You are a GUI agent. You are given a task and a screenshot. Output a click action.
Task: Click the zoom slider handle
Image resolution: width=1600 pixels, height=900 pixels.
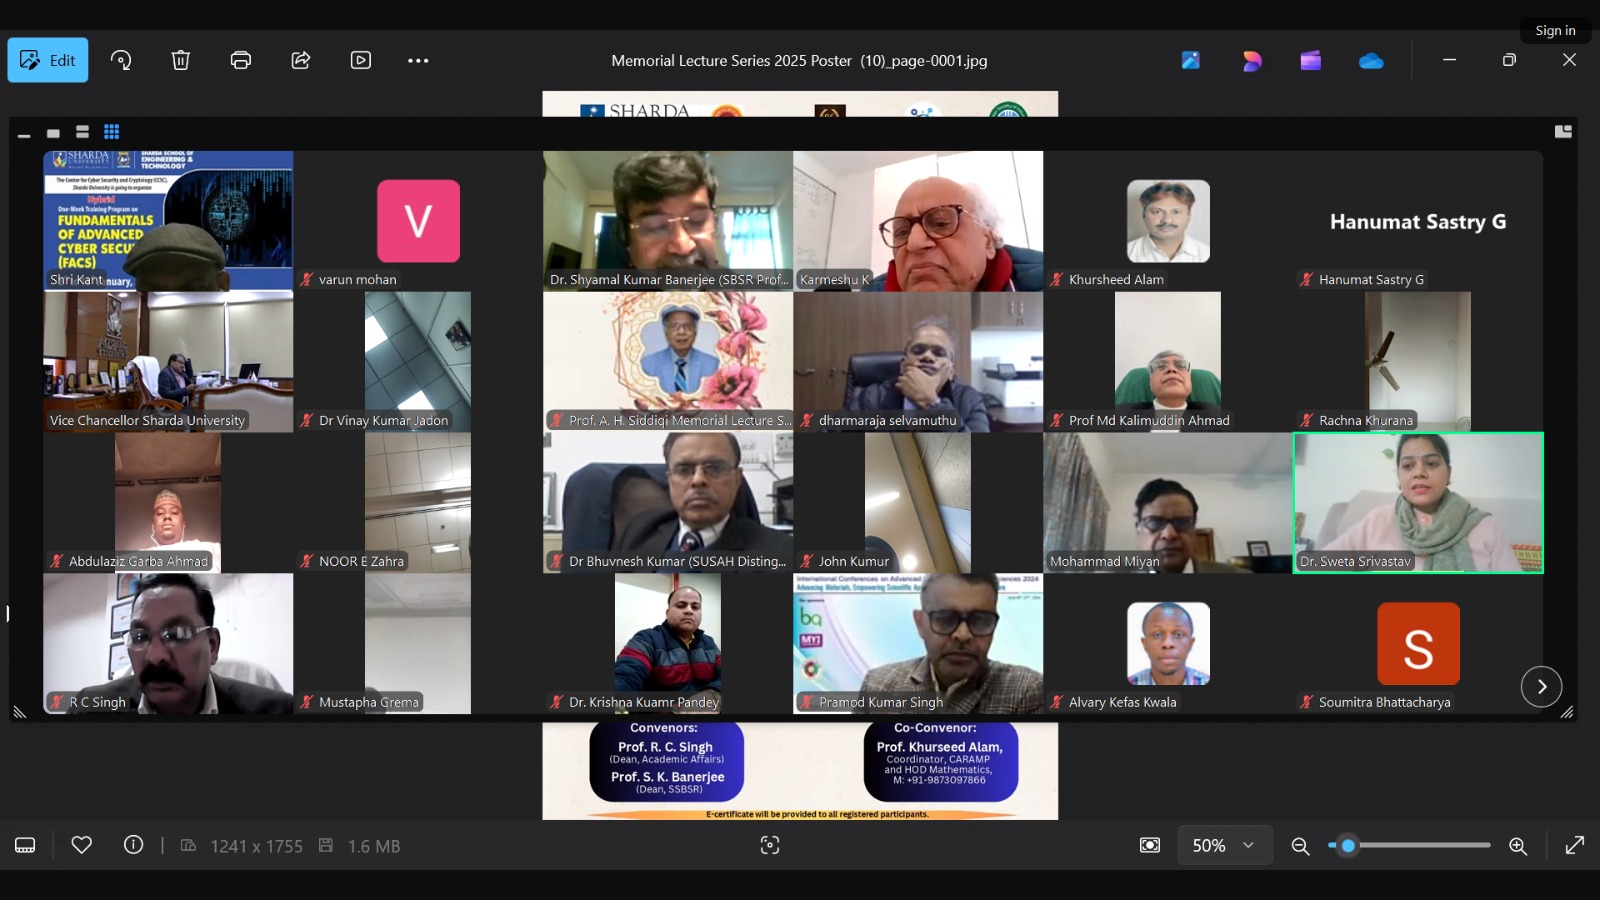click(1348, 846)
